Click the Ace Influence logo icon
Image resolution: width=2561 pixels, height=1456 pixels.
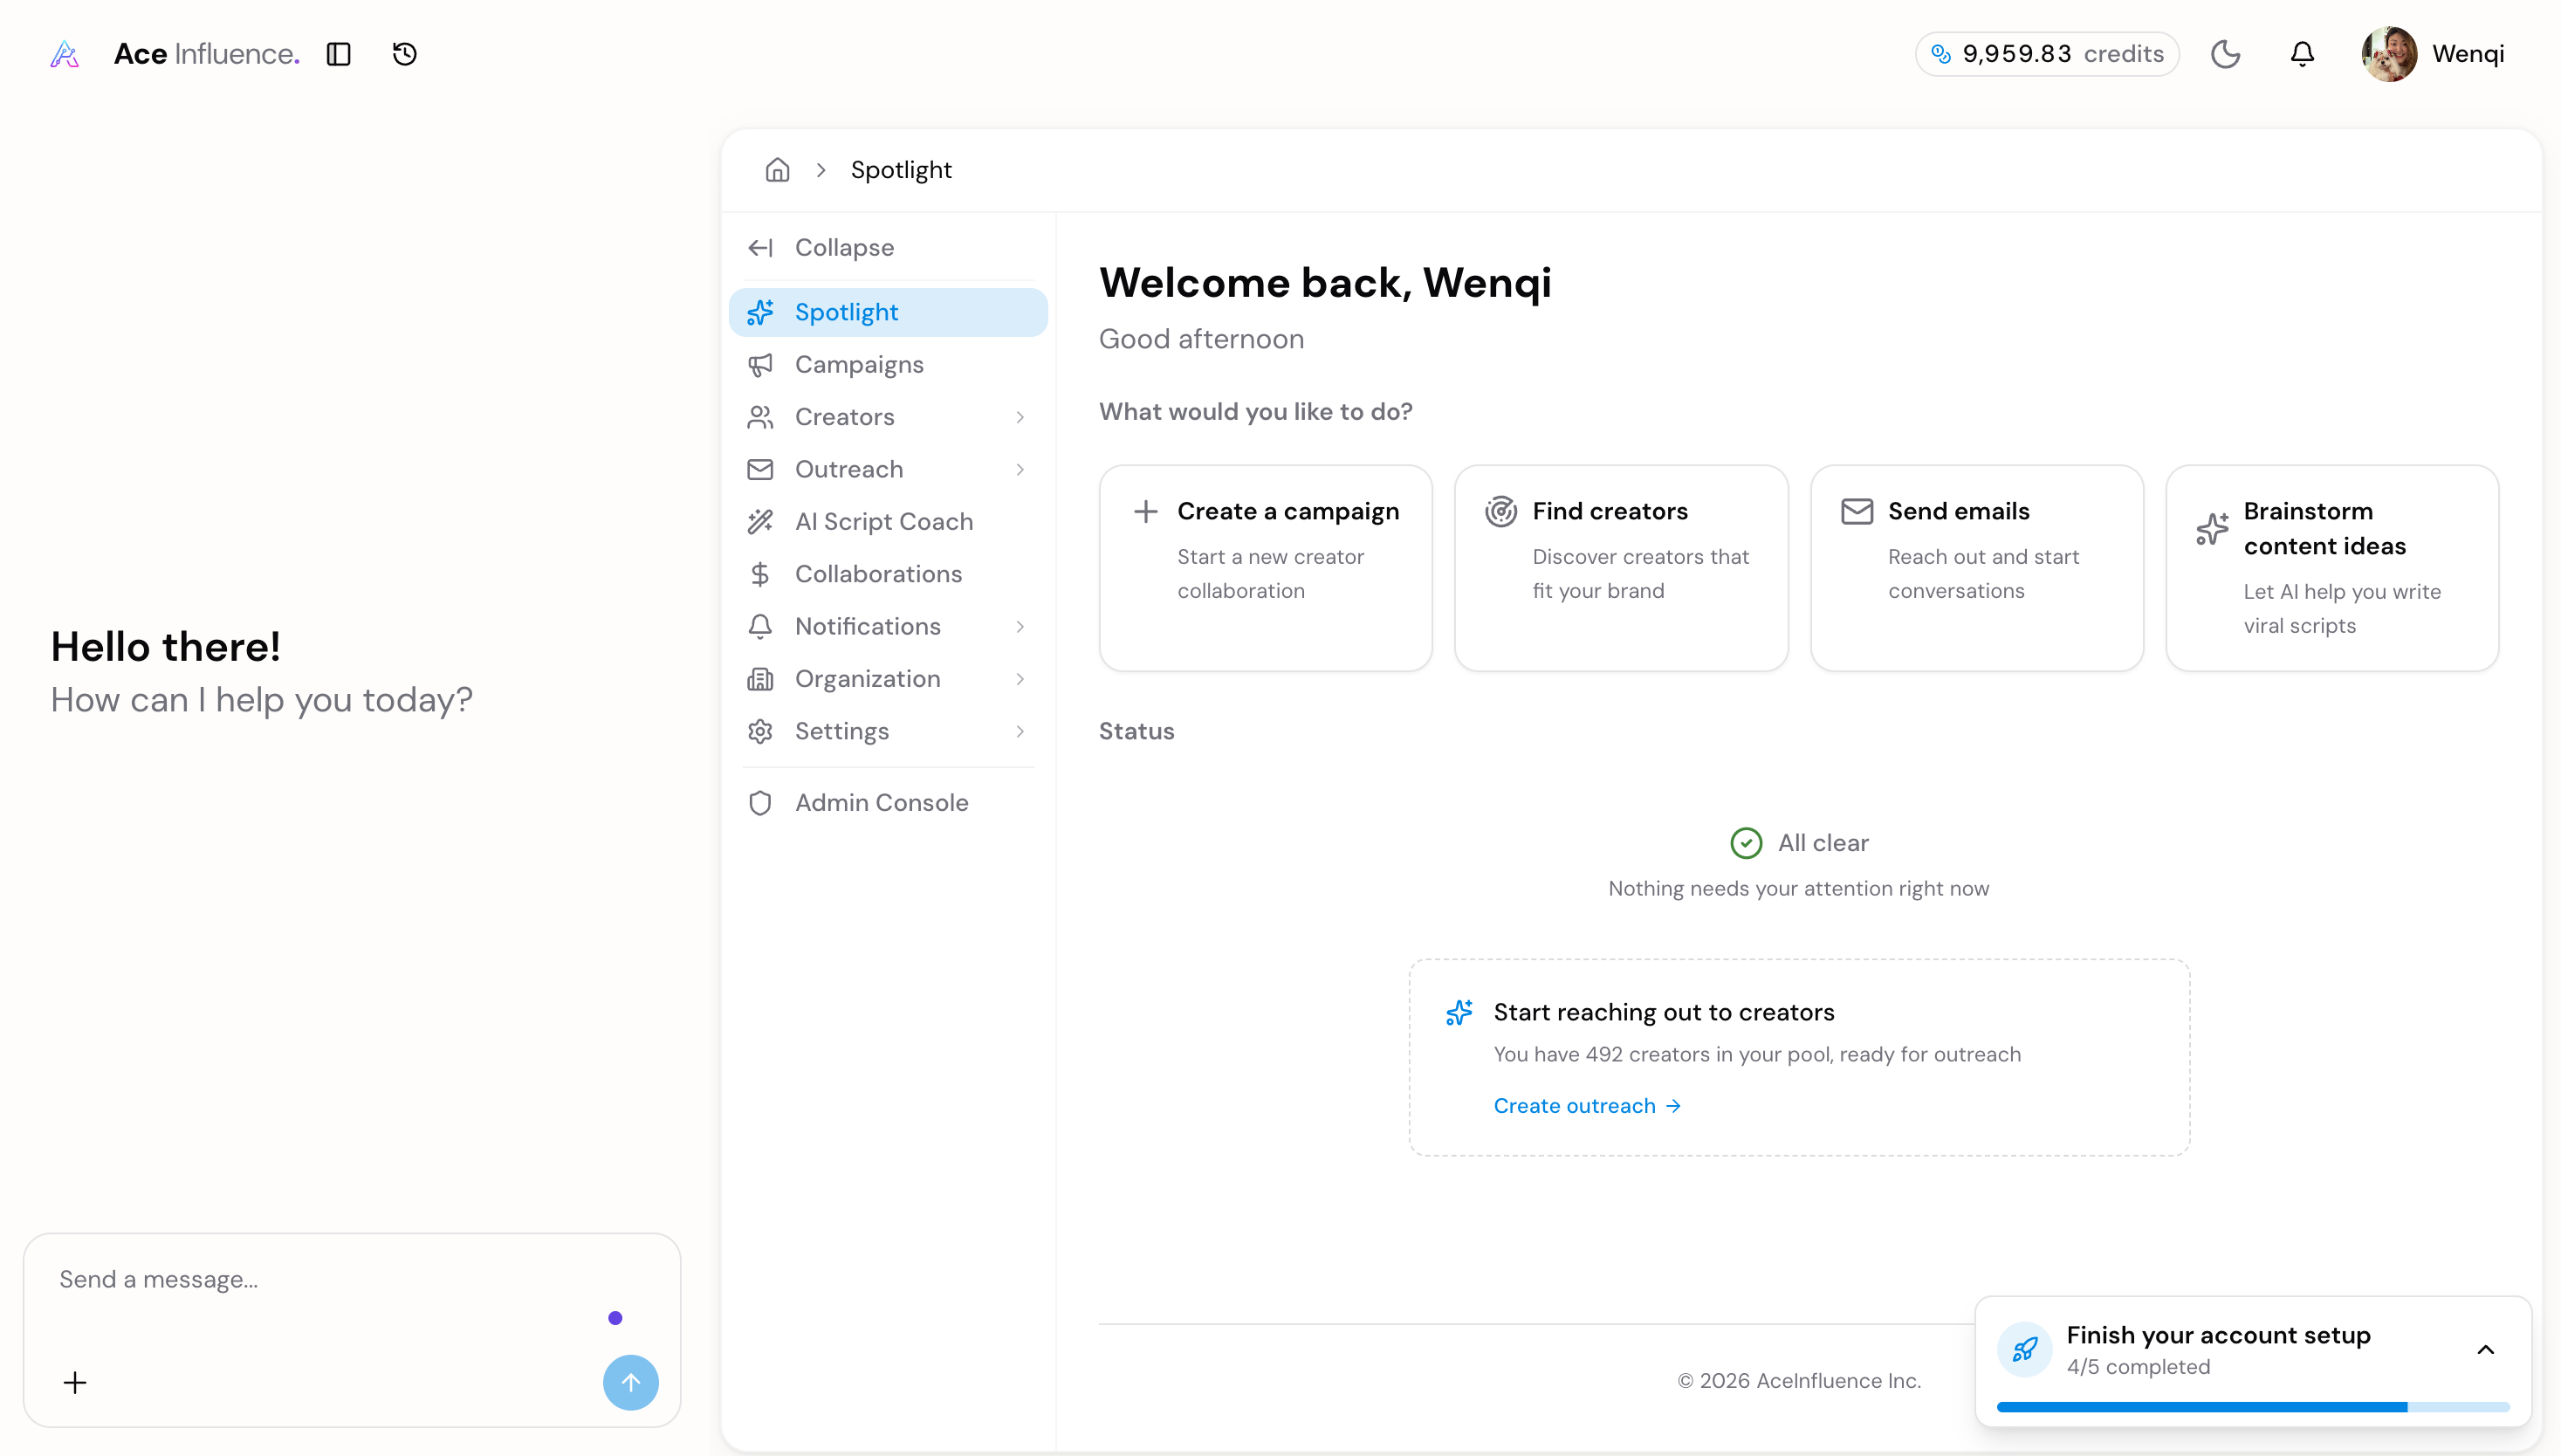pyautogui.click(x=65, y=54)
